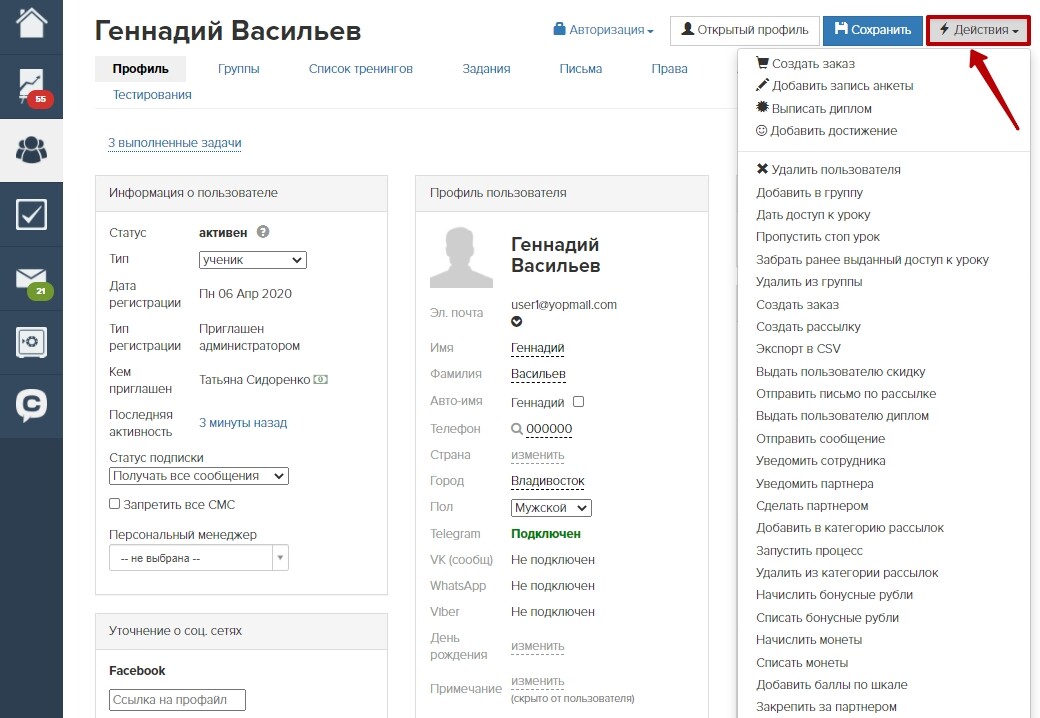1040x718 pixels.
Task: Click the Сохранить button
Action: coord(873,30)
